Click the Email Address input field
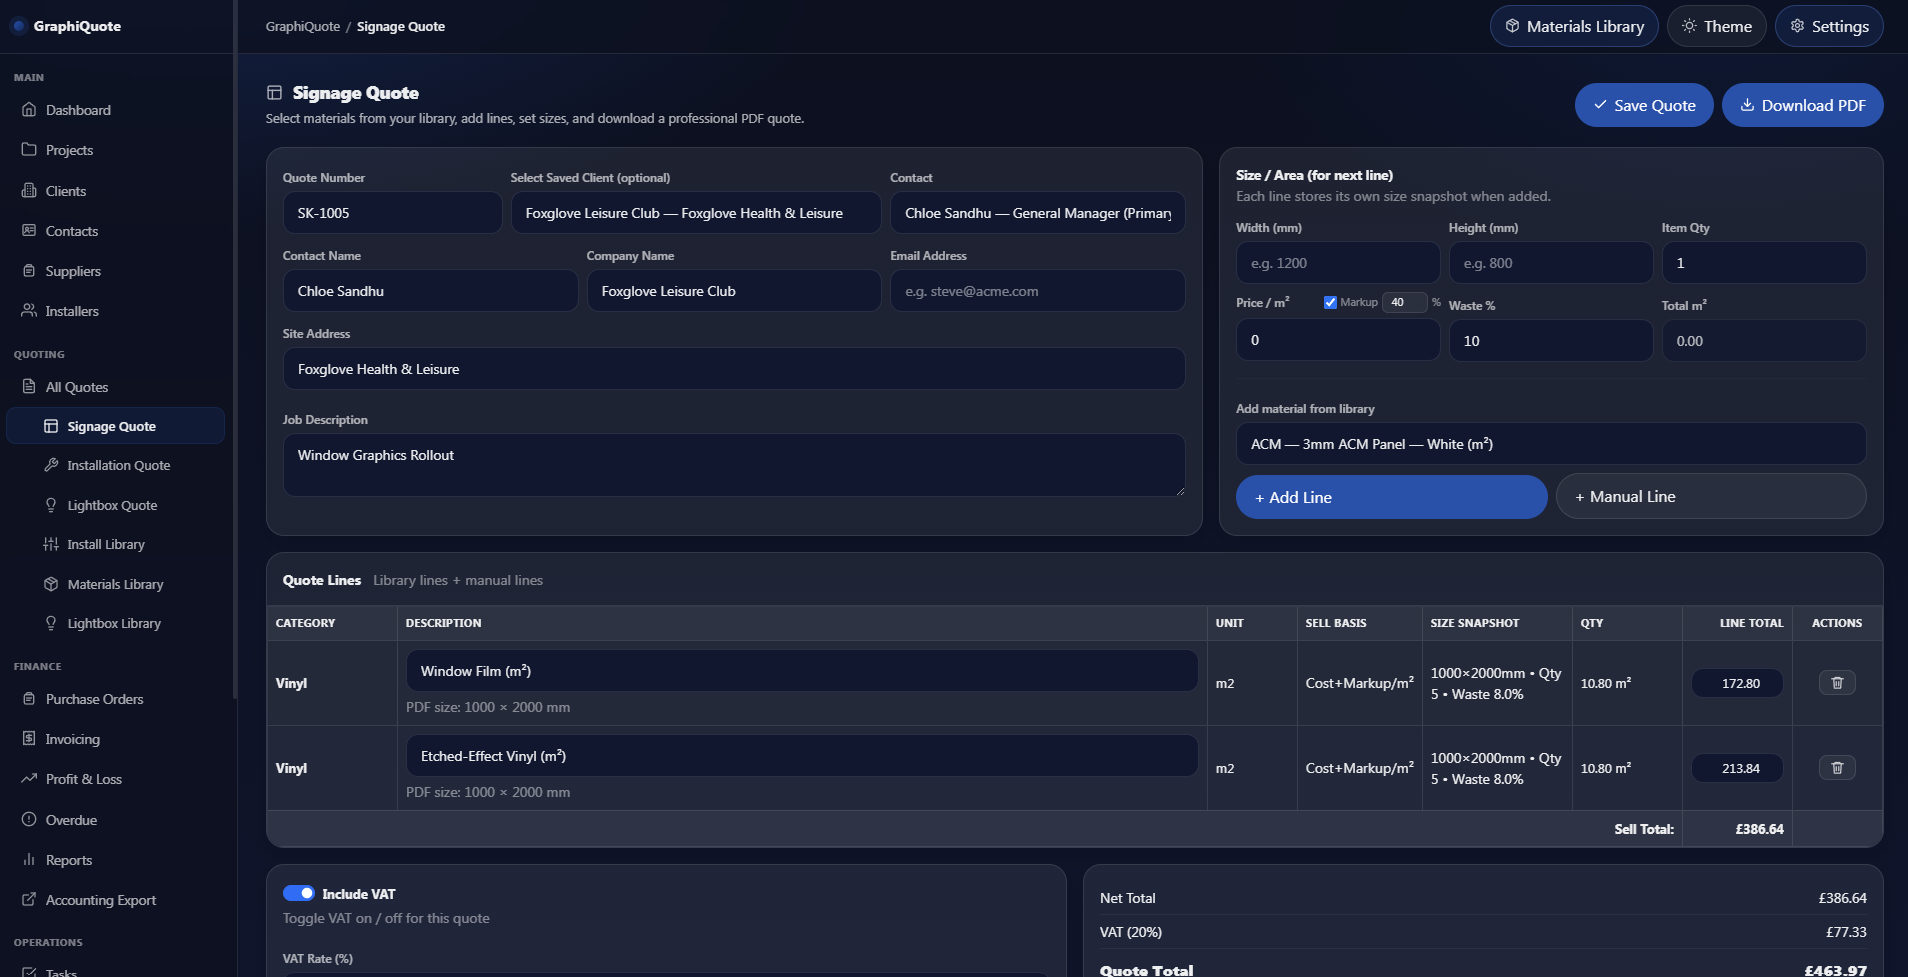1908x977 pixels. pos(1038,291)
